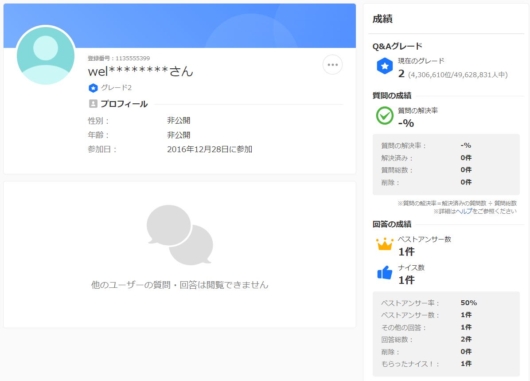This screenshot has height=381, width=530.
Task: Click the もらったナイス！ 1件 value
Action: point(466,364)
